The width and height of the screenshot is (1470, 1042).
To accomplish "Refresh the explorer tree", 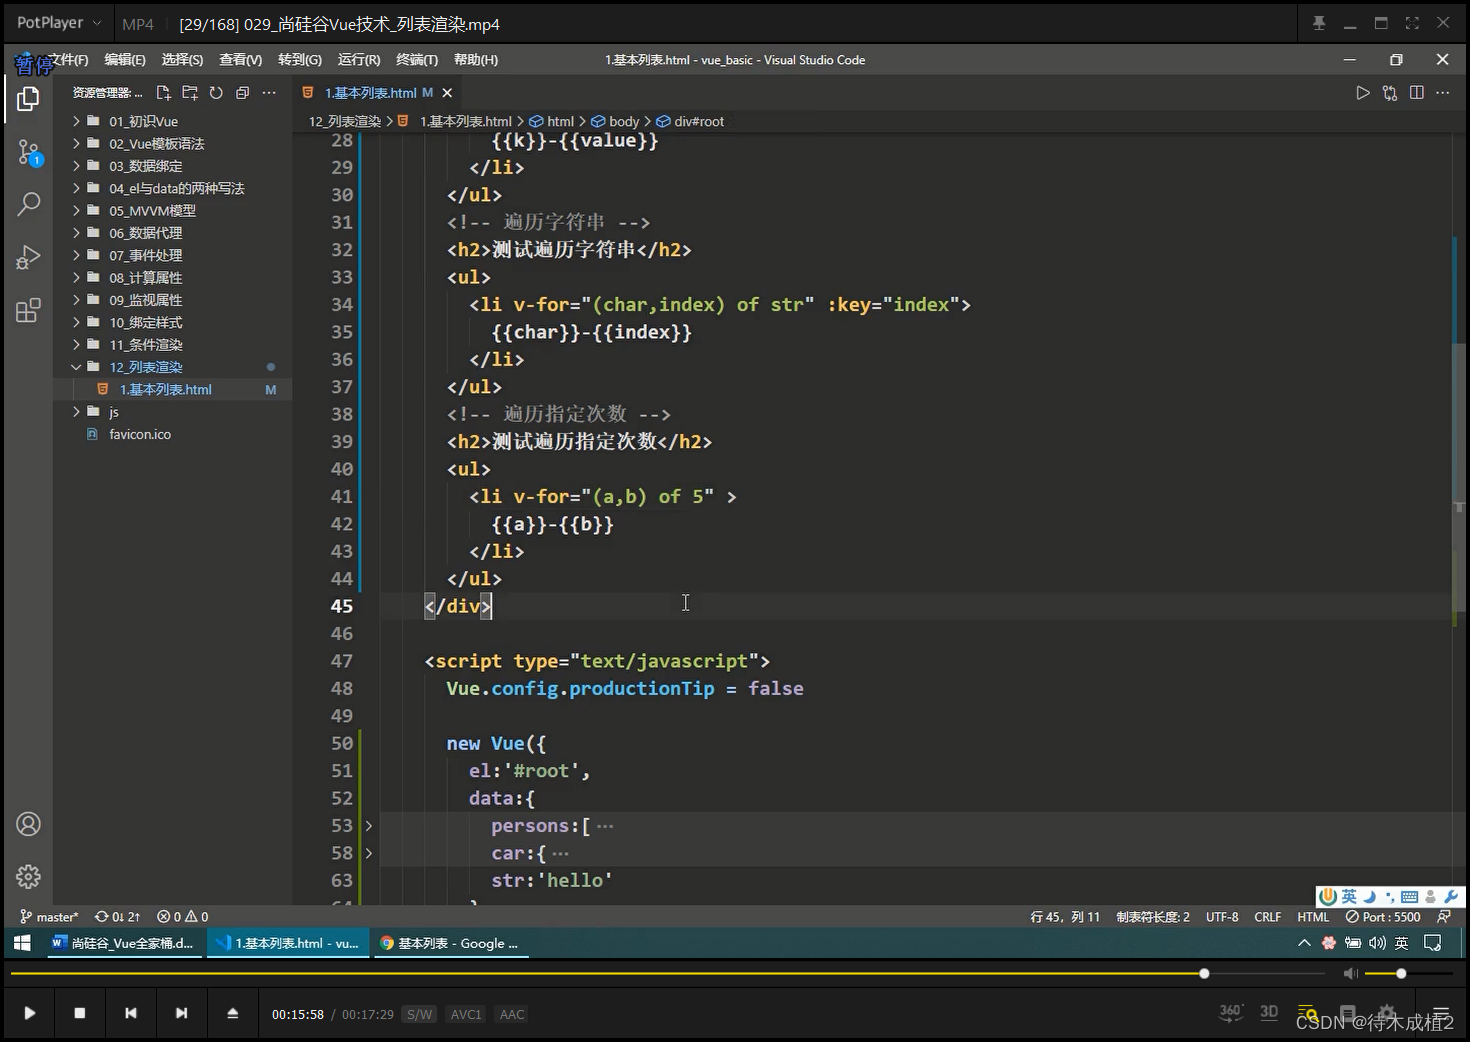I will tap(216, 93).
